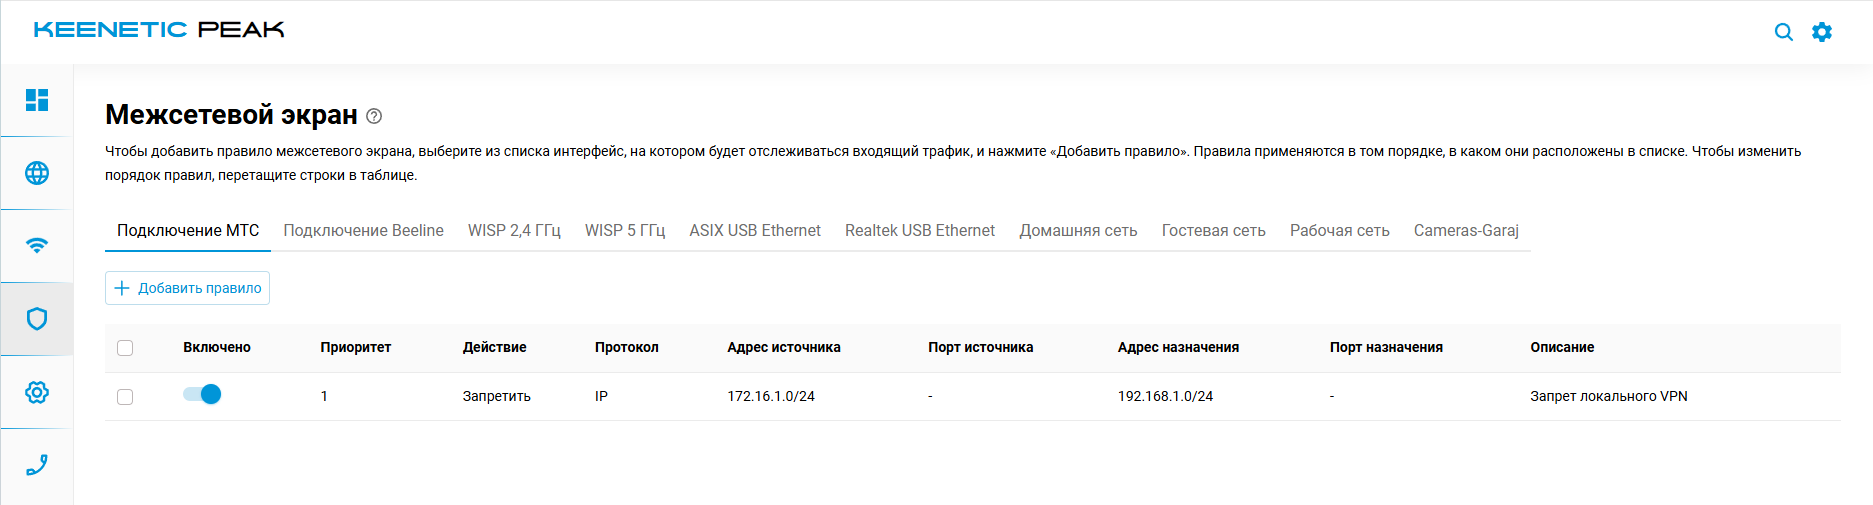Tick the checkbox for rule priority 1
1873x505 pixels.
(x=125, y=397)
